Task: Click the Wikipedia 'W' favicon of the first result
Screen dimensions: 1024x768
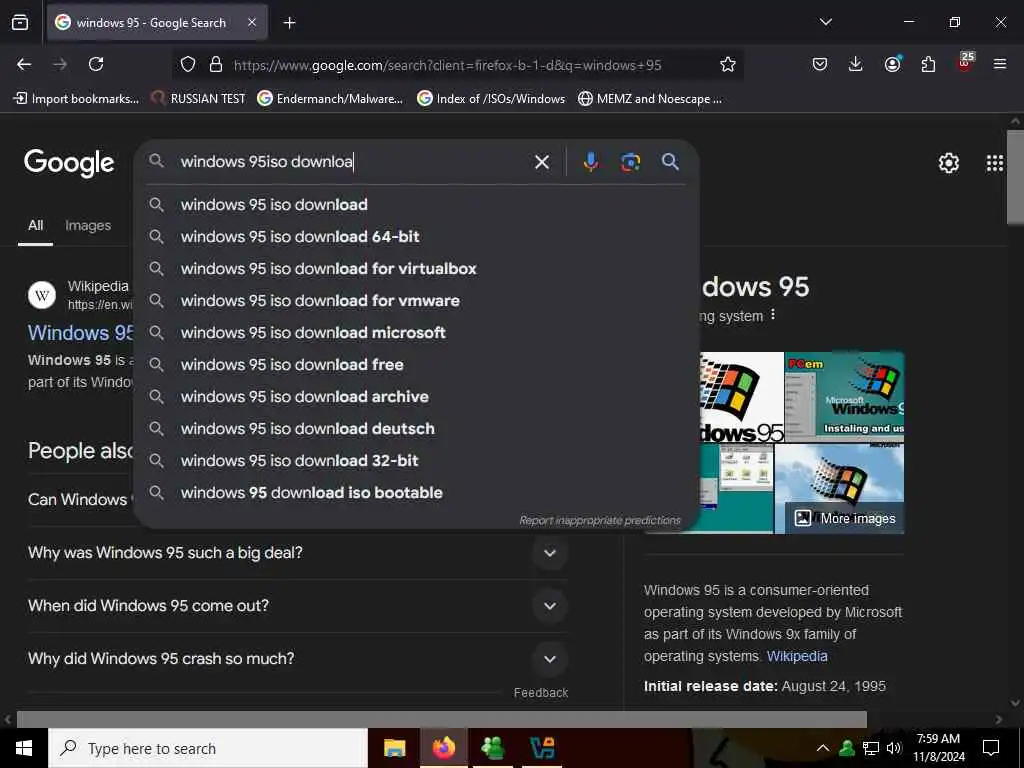Action: click(42, 295)
